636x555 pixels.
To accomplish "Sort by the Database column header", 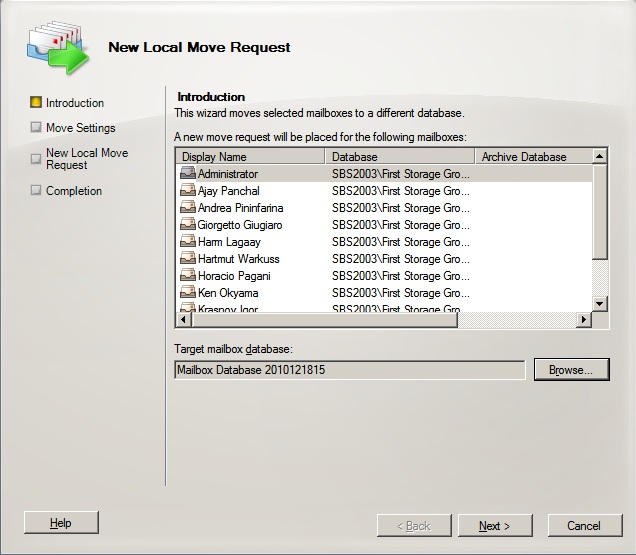I will [400, 156].
